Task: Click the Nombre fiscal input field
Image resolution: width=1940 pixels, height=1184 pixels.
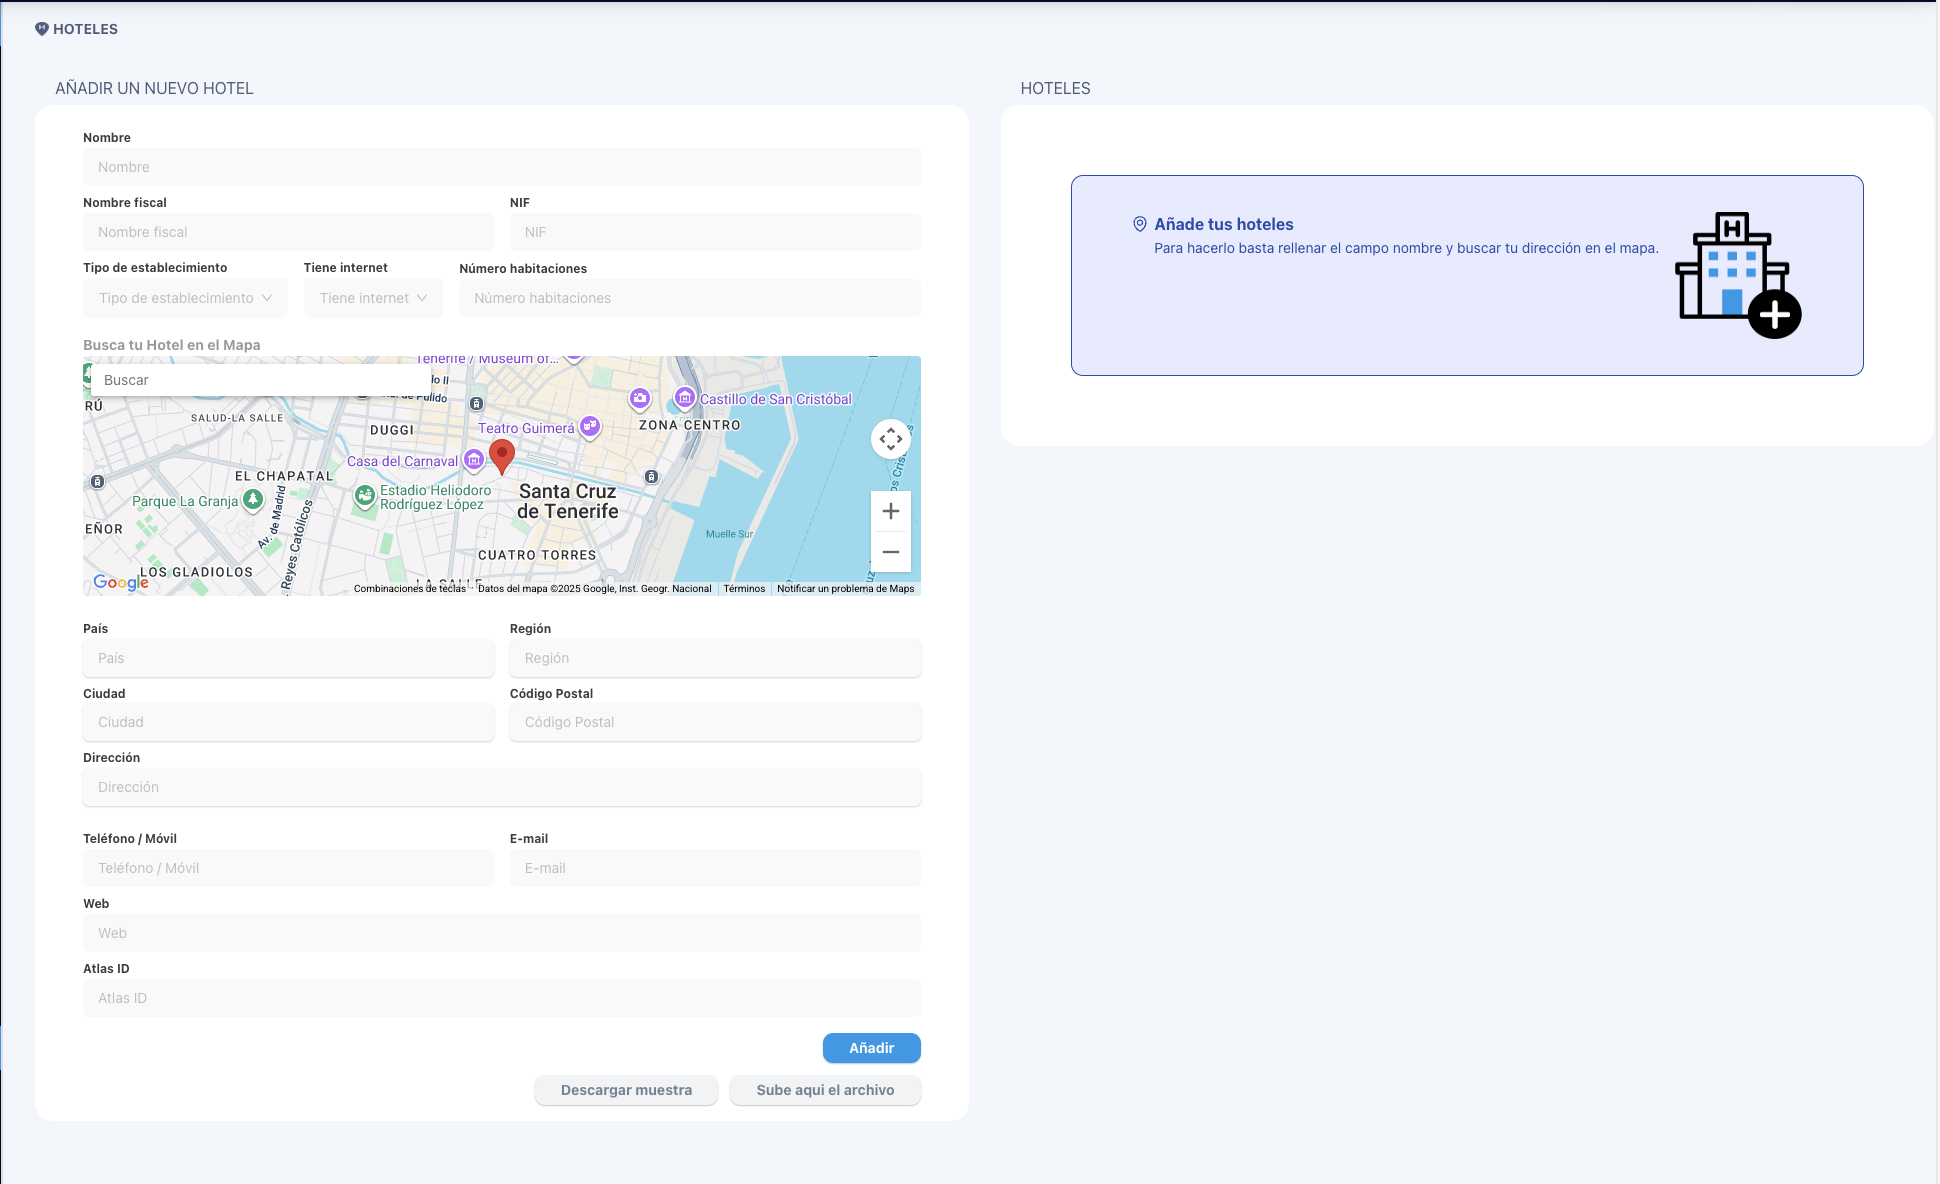Action: click(x=288, y=232)
